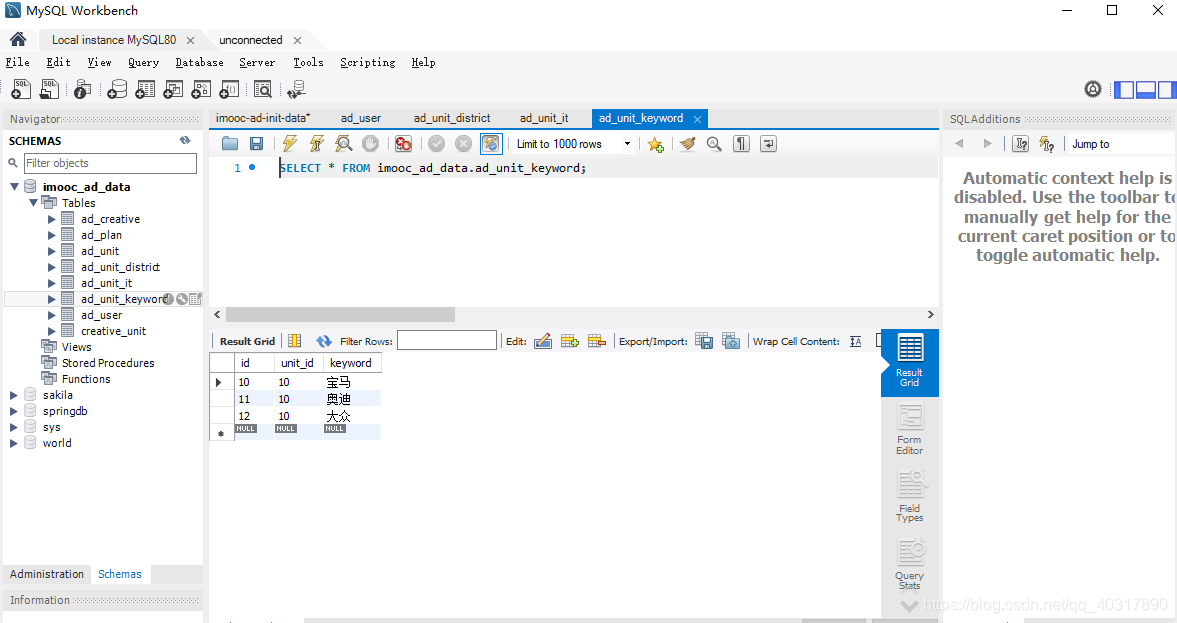Focus the Filter Rows input box
The width and height of the screenshot is (1177, 623).
point(447,341)
